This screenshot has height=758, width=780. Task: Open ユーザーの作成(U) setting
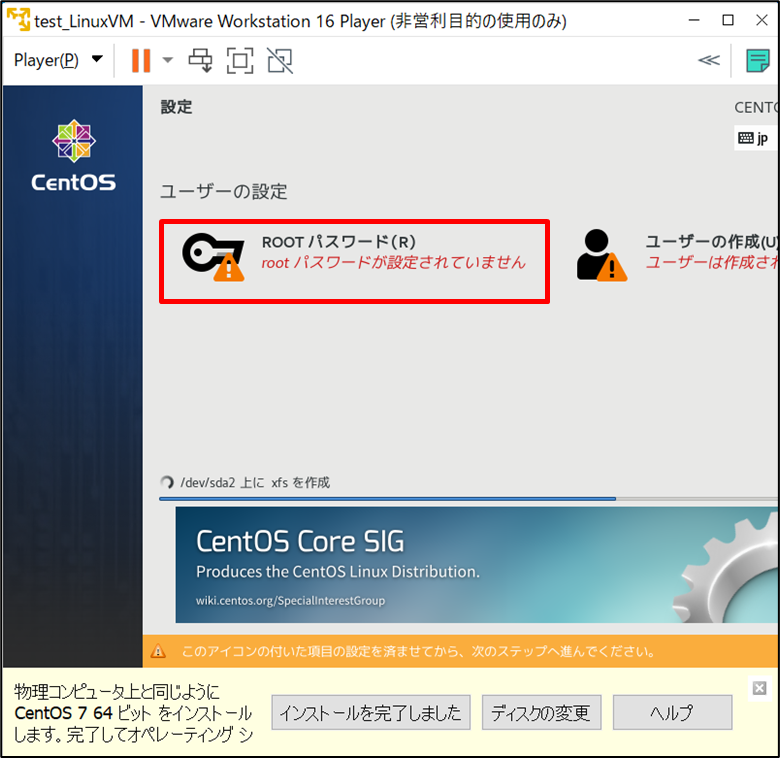coord(677,255)
